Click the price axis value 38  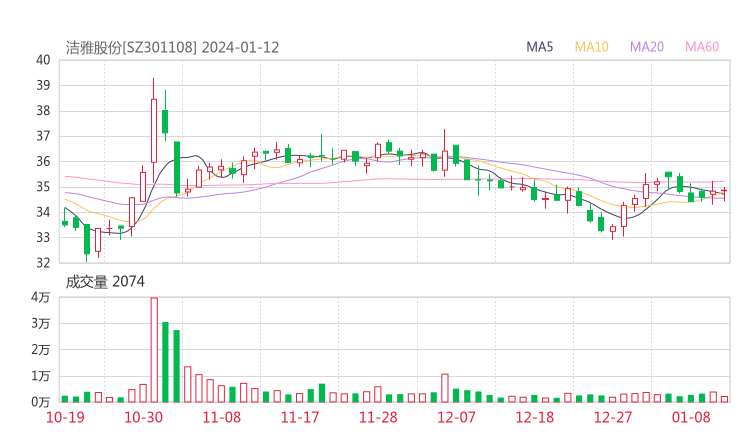click(43, 111)
